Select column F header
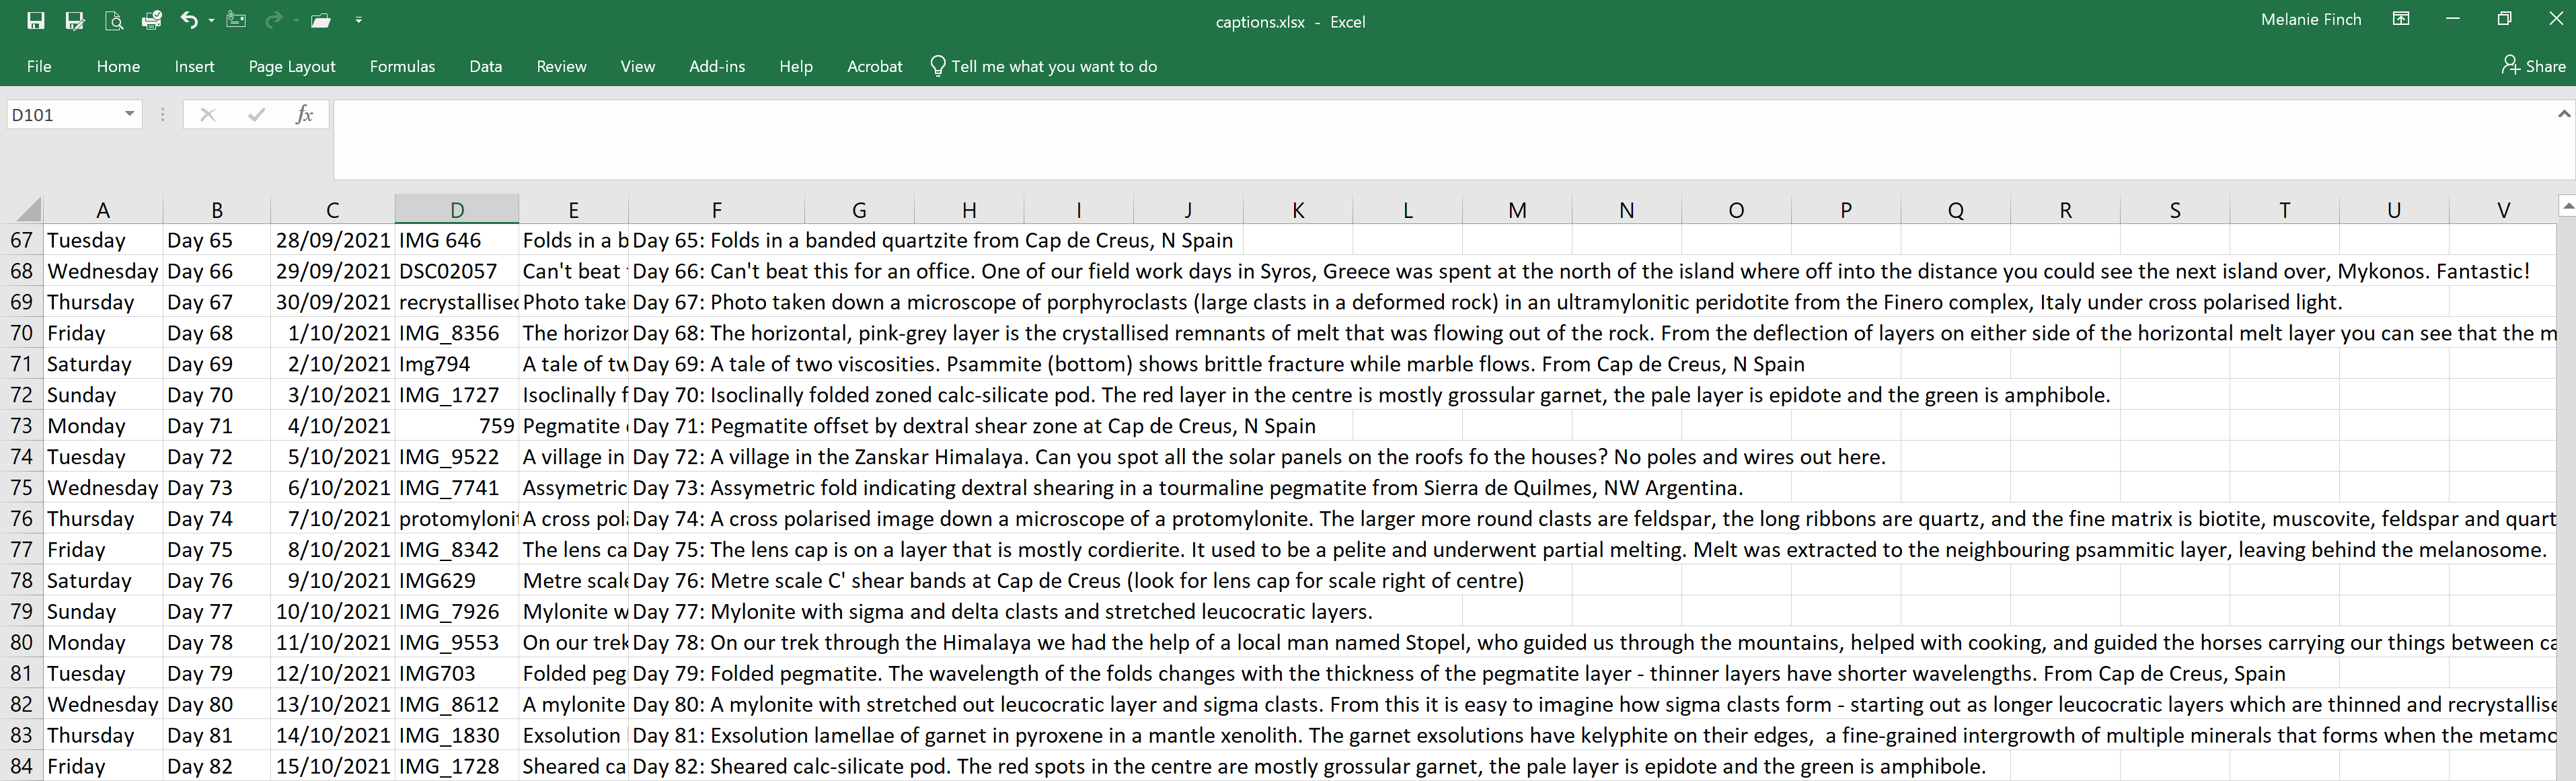The width and height of the screenshot is (2576, 781). click(716, 210)
